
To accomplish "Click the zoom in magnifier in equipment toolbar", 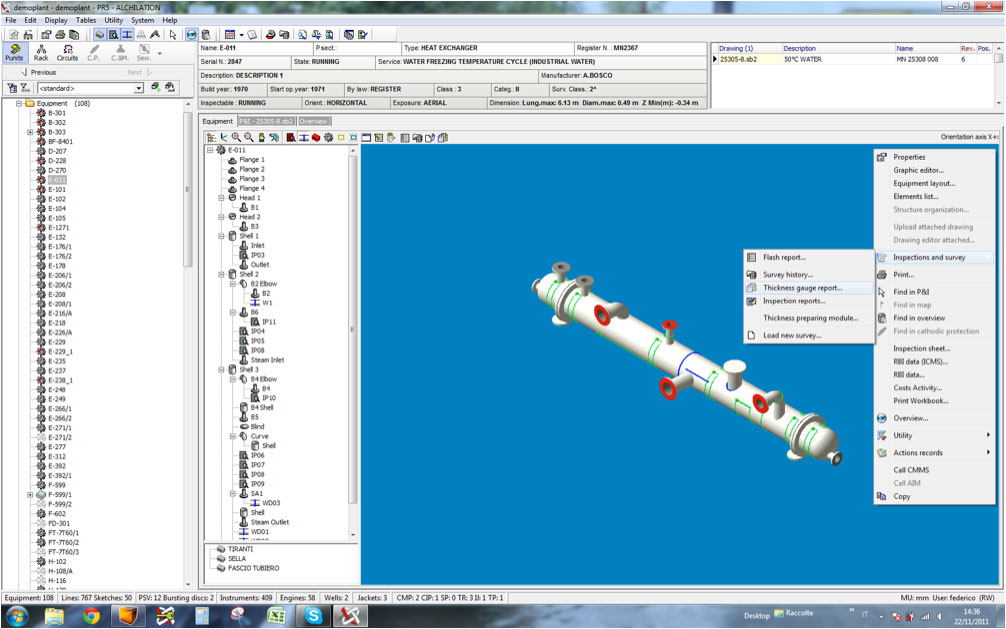I will click(x=236, y=137).
